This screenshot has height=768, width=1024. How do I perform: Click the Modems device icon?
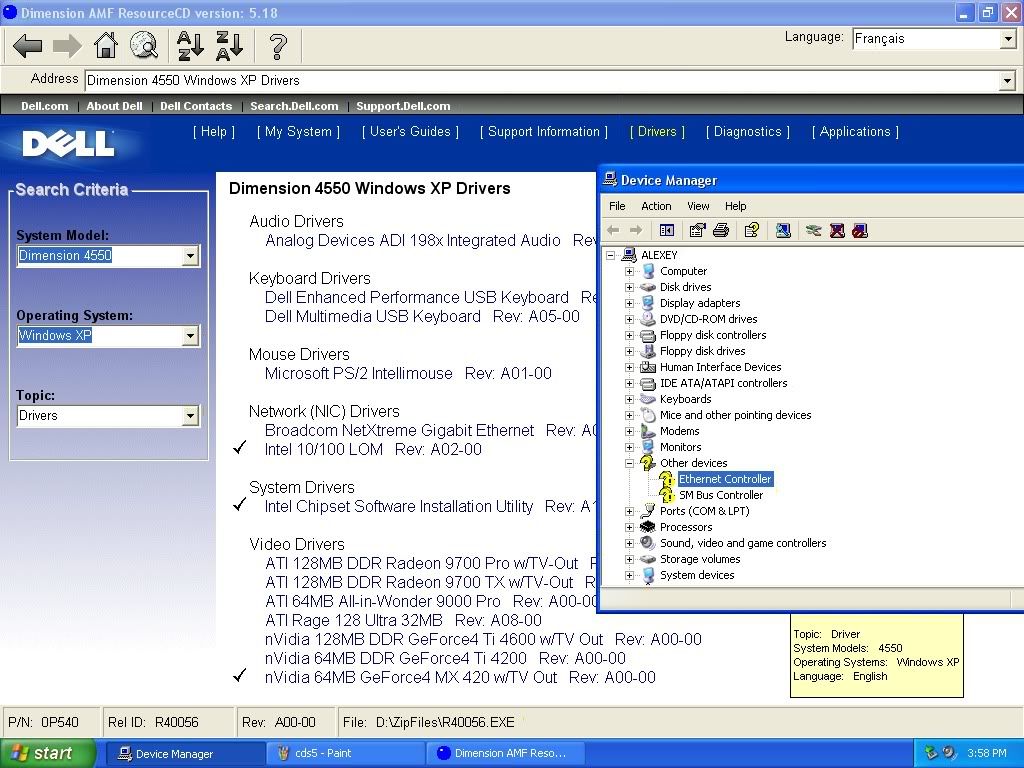tap(648, 431)
